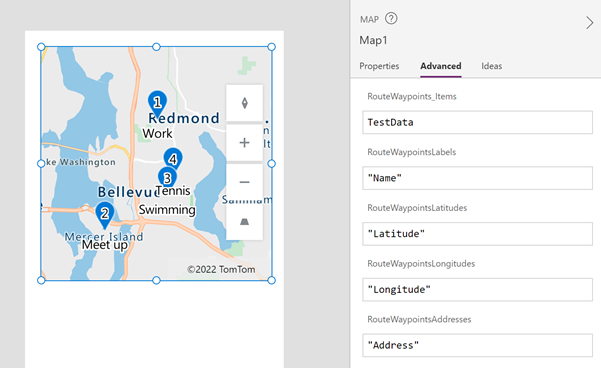The image size is (601, 368).
Task: Click the top-middle resize handle of the map
Action: [156, 47]
